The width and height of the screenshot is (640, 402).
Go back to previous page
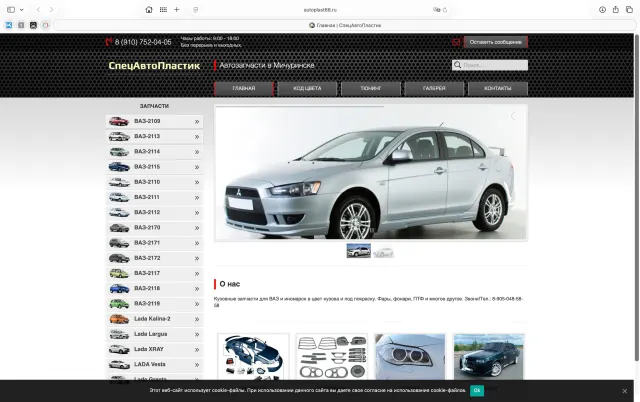(x=38, y=9)
